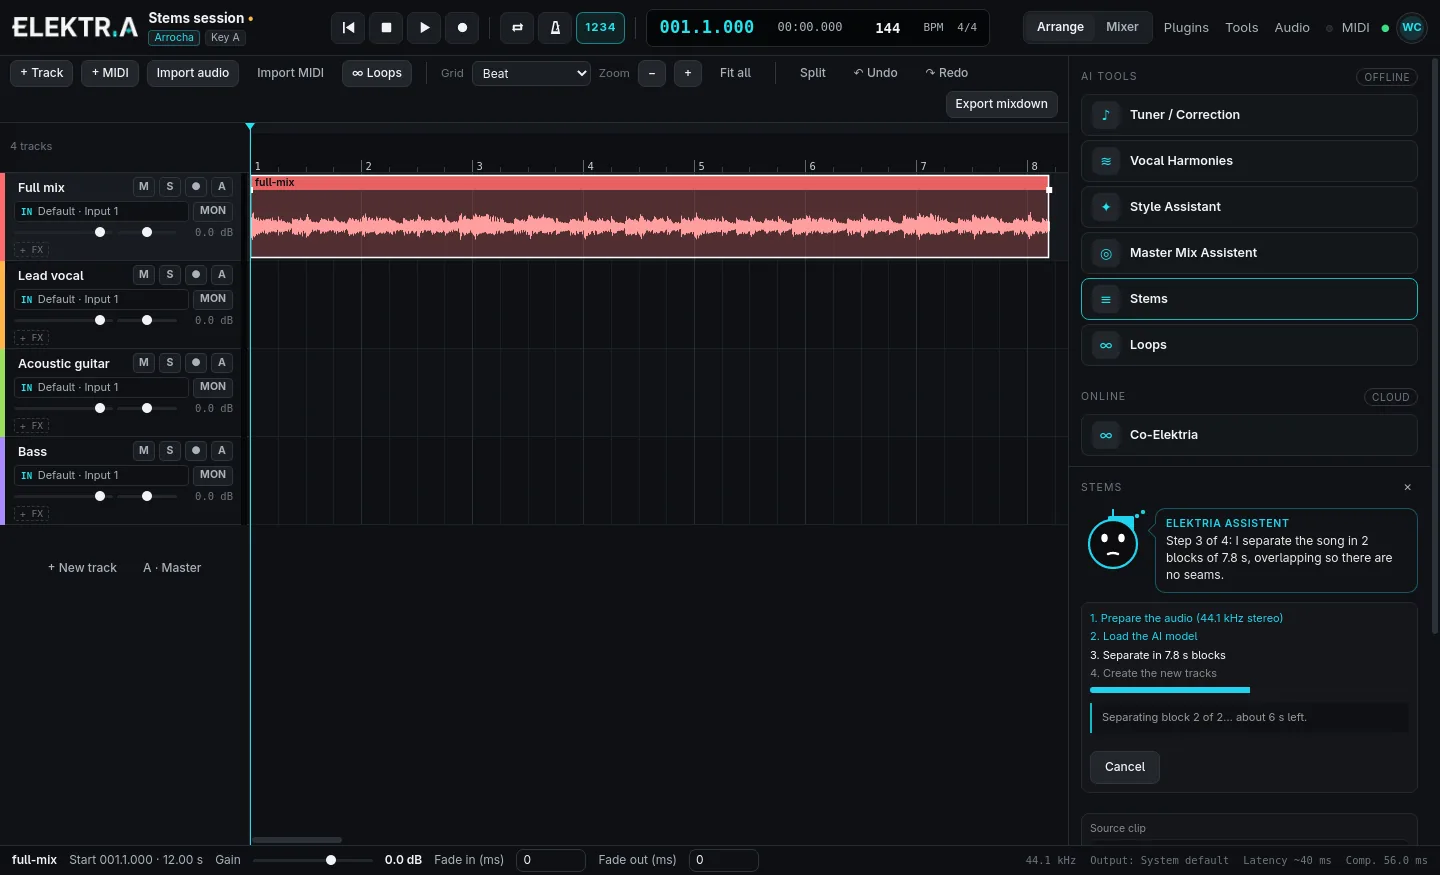Screen dimensions: 1440x875
Task: Click the Tuner / Correction note icon
Action: point(1106,115)
